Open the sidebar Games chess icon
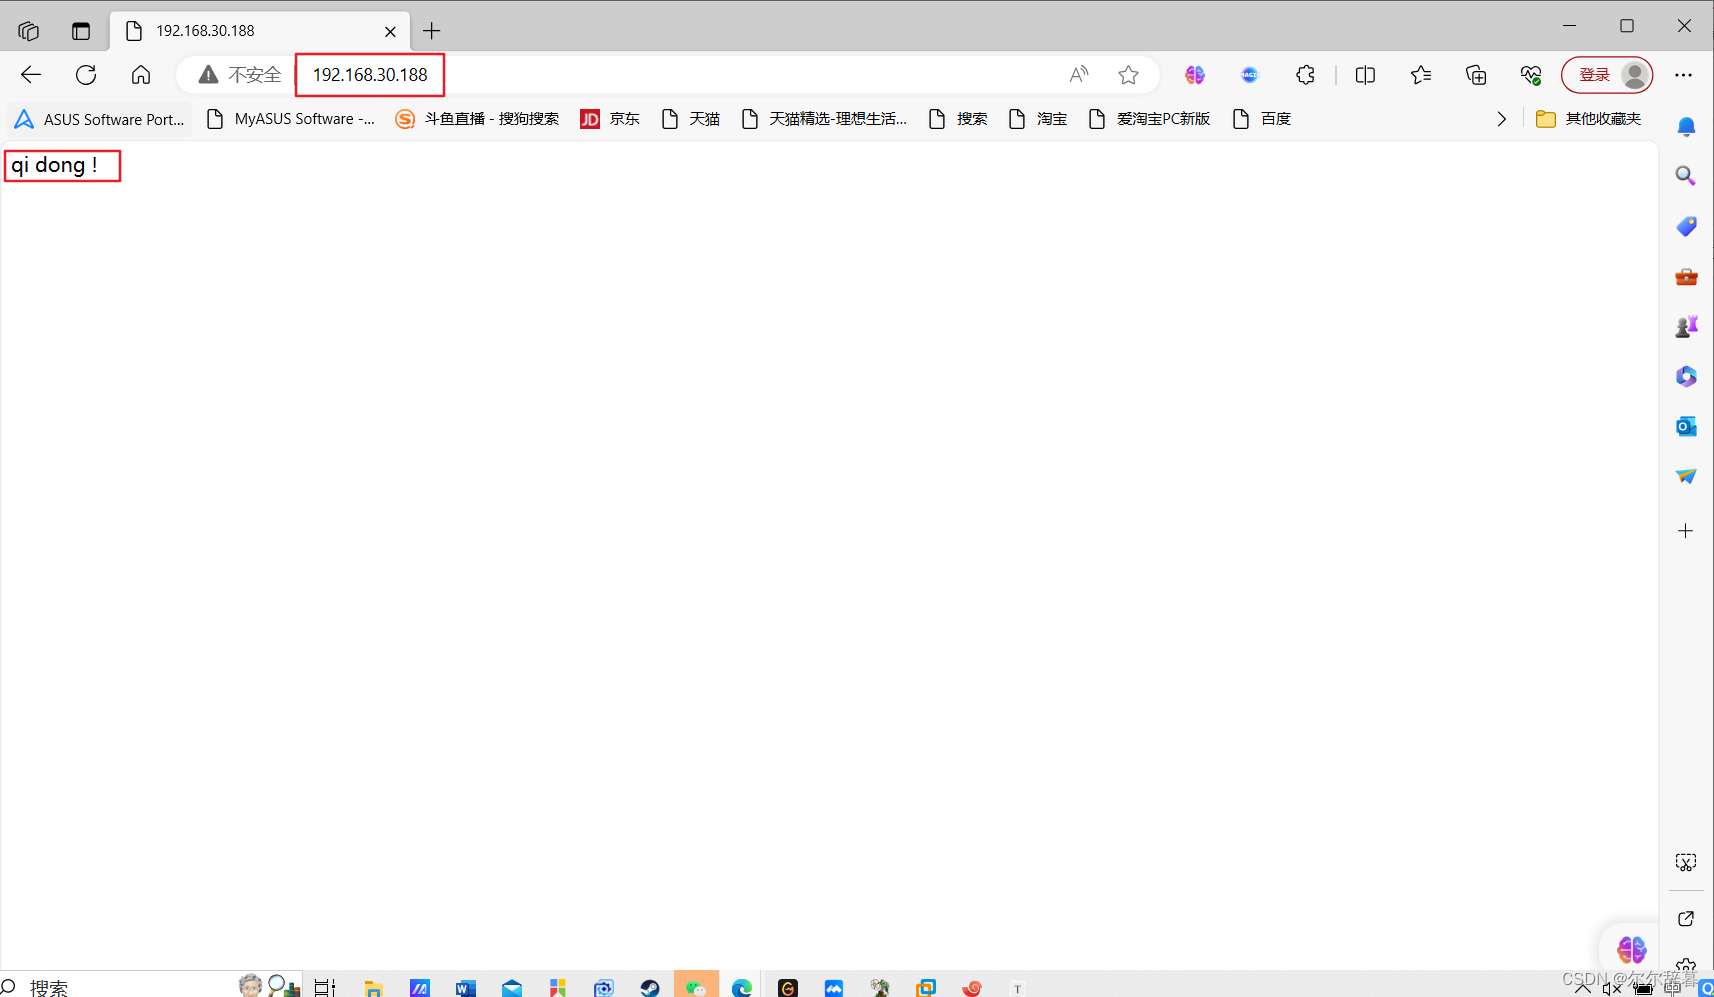 coord(1686,326)
